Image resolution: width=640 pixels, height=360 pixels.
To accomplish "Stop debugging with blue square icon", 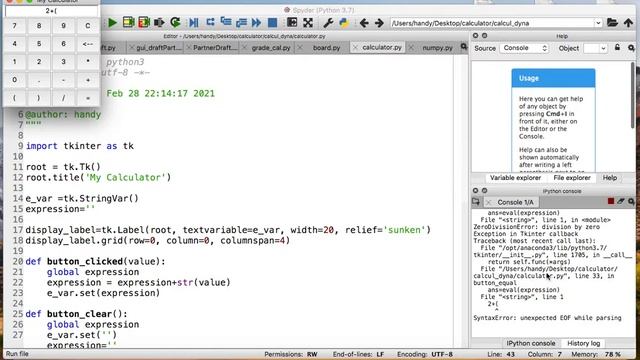I will pos(272,22).
